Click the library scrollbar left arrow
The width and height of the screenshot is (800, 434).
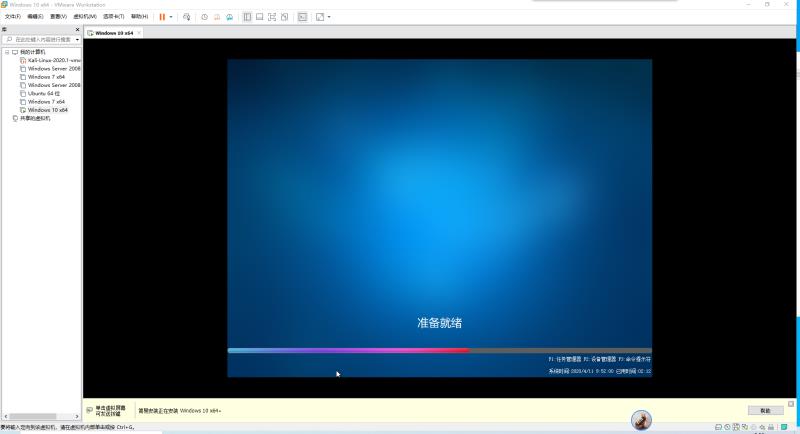point(6,416)
